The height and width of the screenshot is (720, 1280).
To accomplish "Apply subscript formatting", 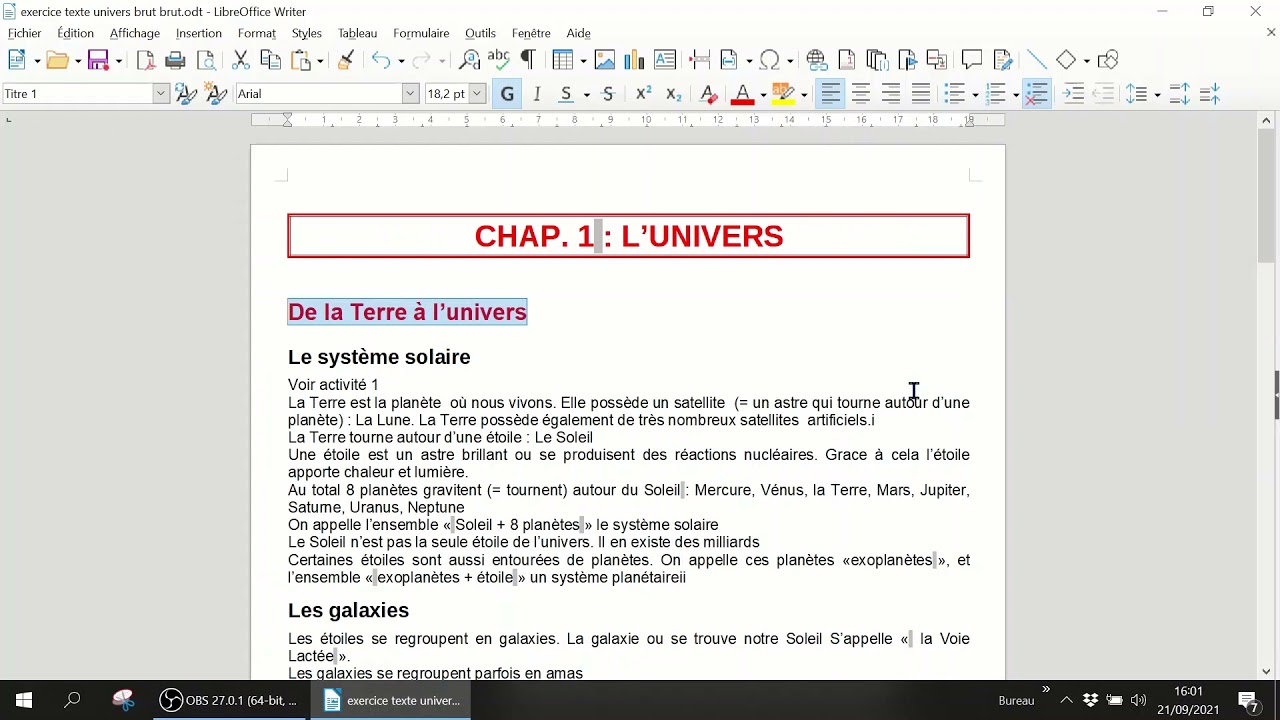I will (x=673, y=94).
